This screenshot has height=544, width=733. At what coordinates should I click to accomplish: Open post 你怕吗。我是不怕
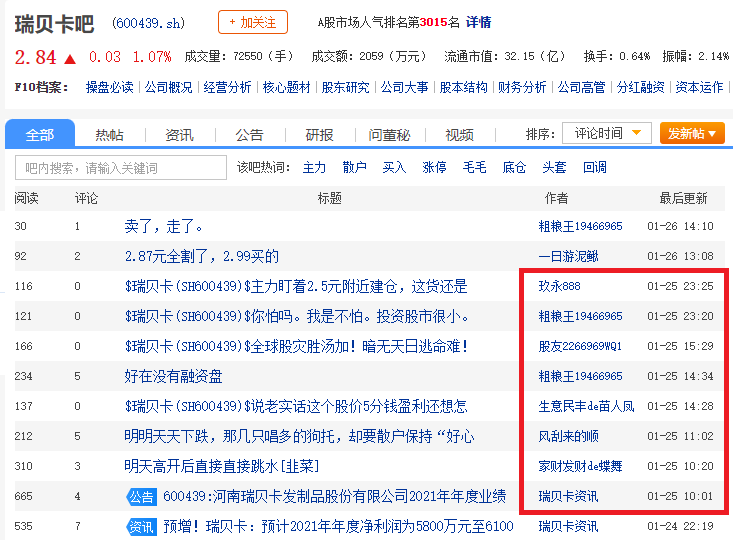297,316
